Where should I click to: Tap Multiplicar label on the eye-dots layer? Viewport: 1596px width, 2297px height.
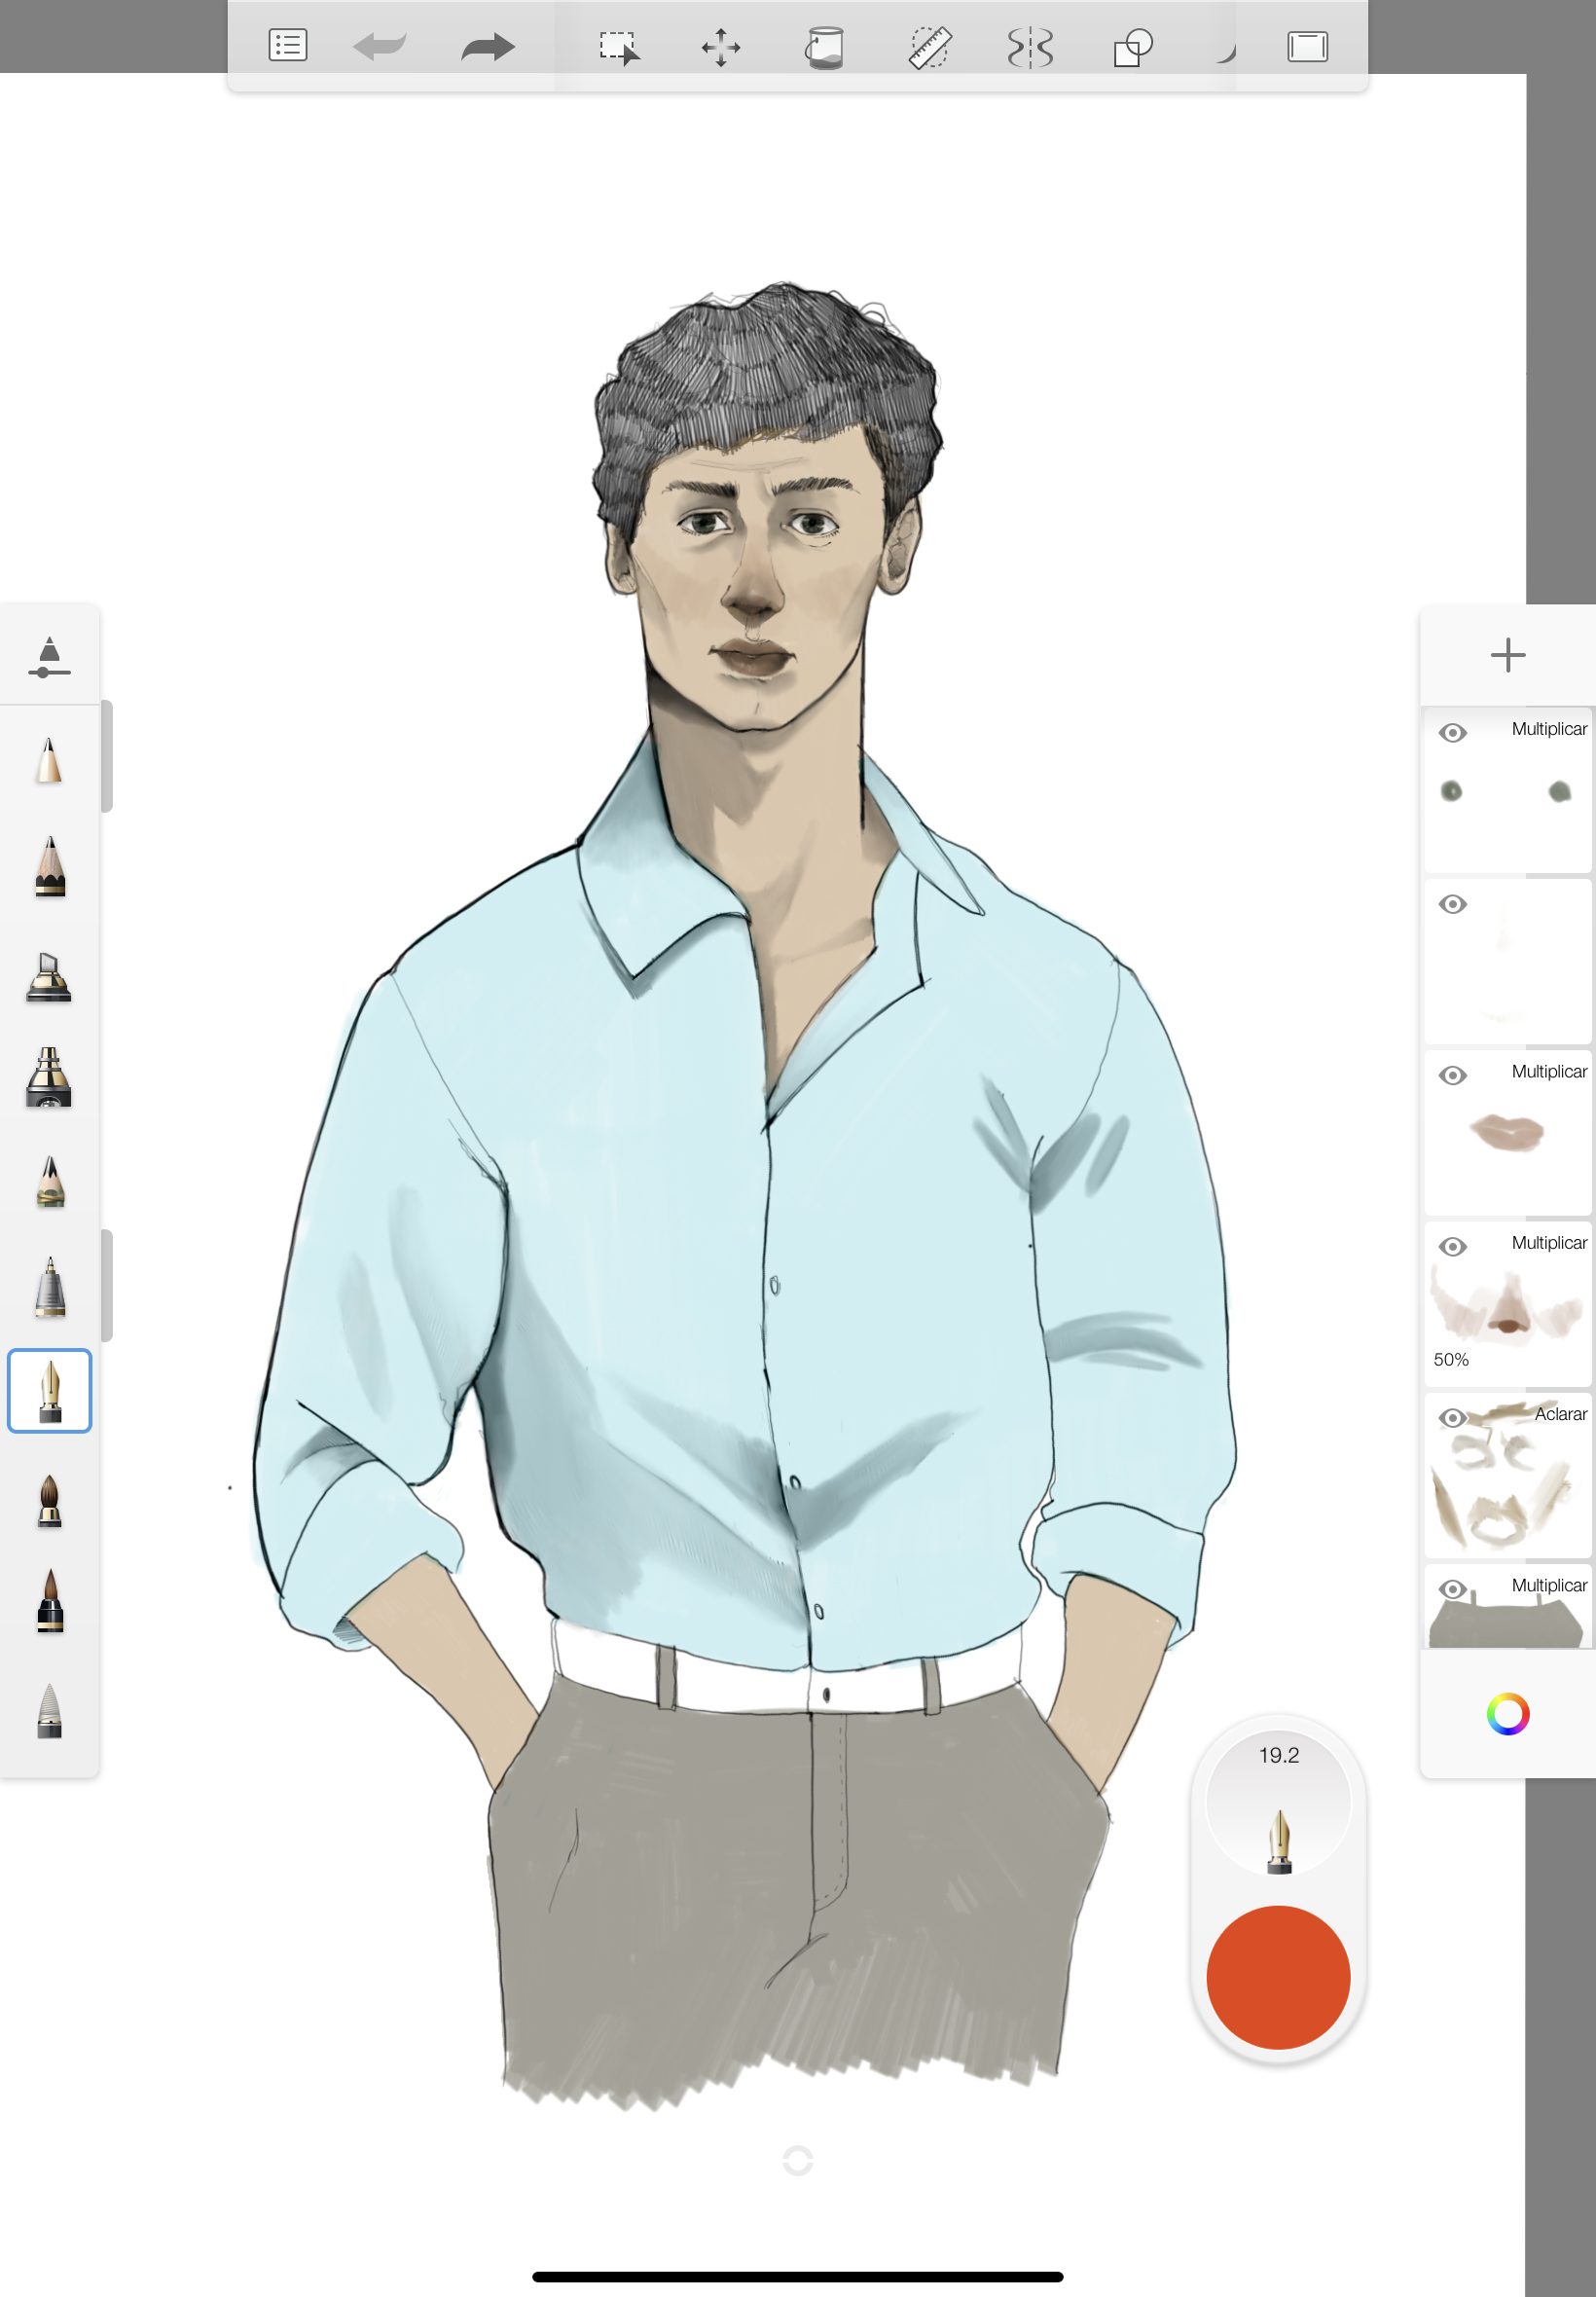click(x=1548, y=729)
